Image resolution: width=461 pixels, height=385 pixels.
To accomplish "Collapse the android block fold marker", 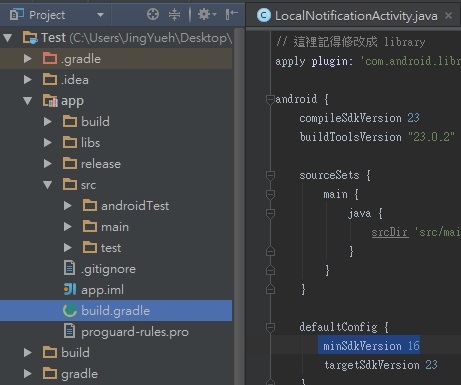I will [x=270, y=99].
